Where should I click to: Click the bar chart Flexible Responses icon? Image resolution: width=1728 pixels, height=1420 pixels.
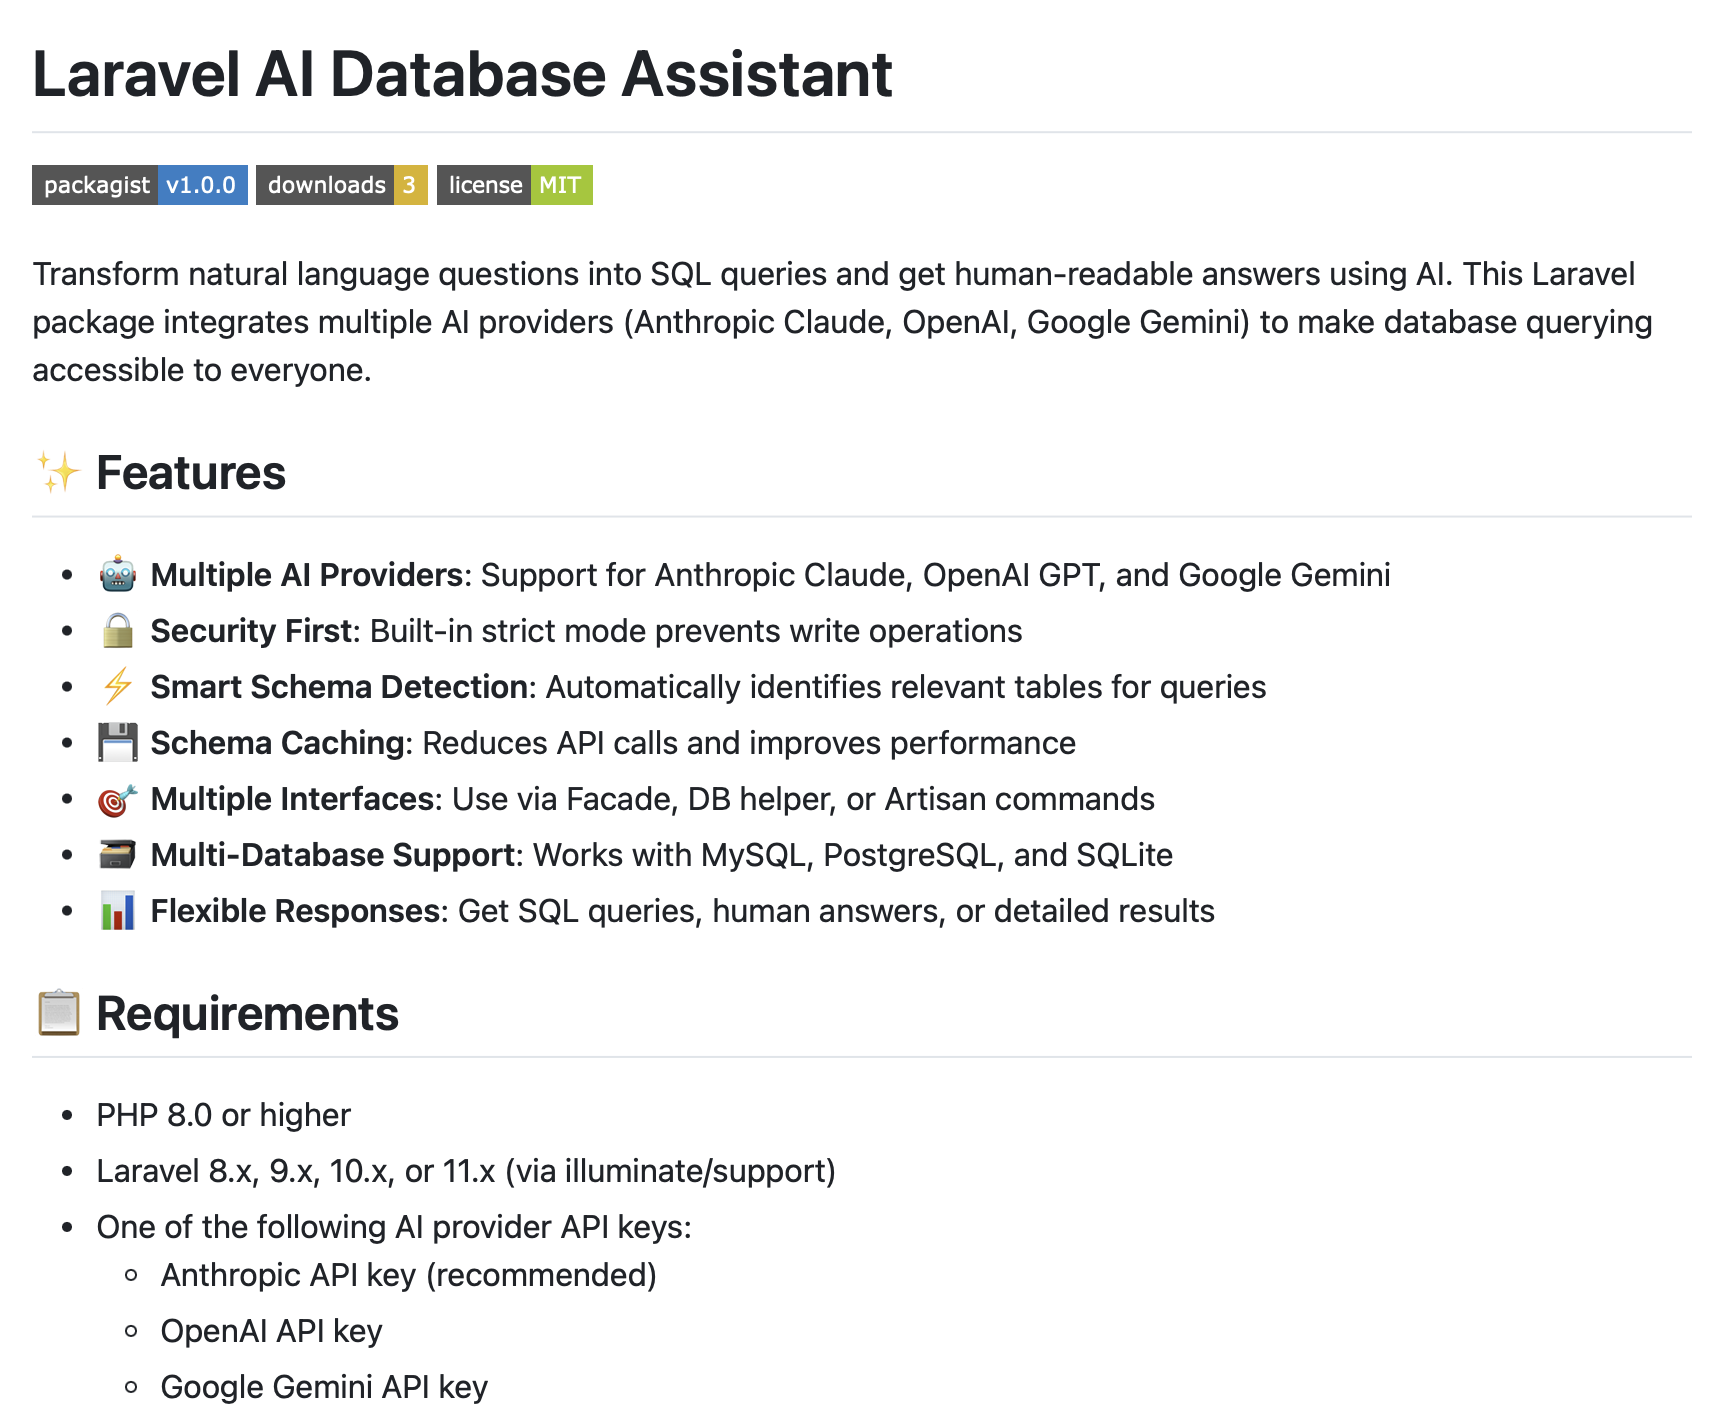pos(118,911)
